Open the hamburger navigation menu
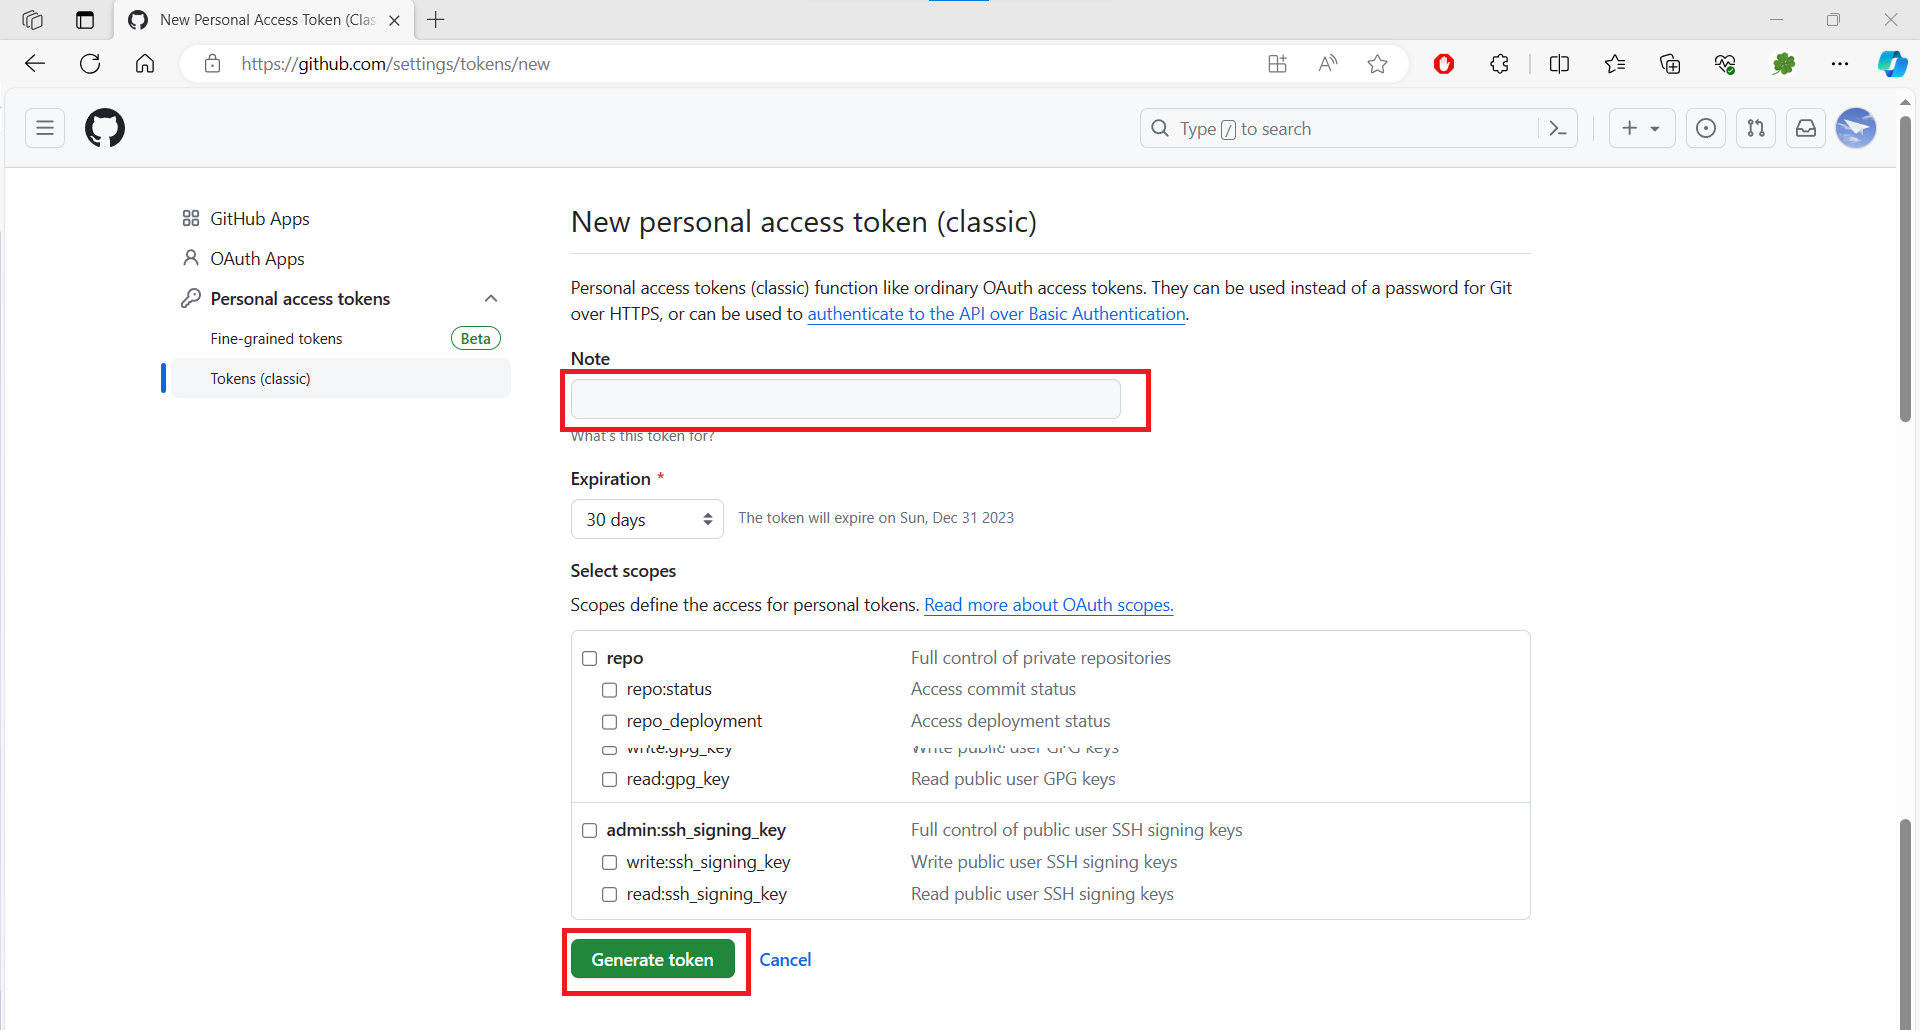Screen dimensions: 1920x1030 (45, 128)
